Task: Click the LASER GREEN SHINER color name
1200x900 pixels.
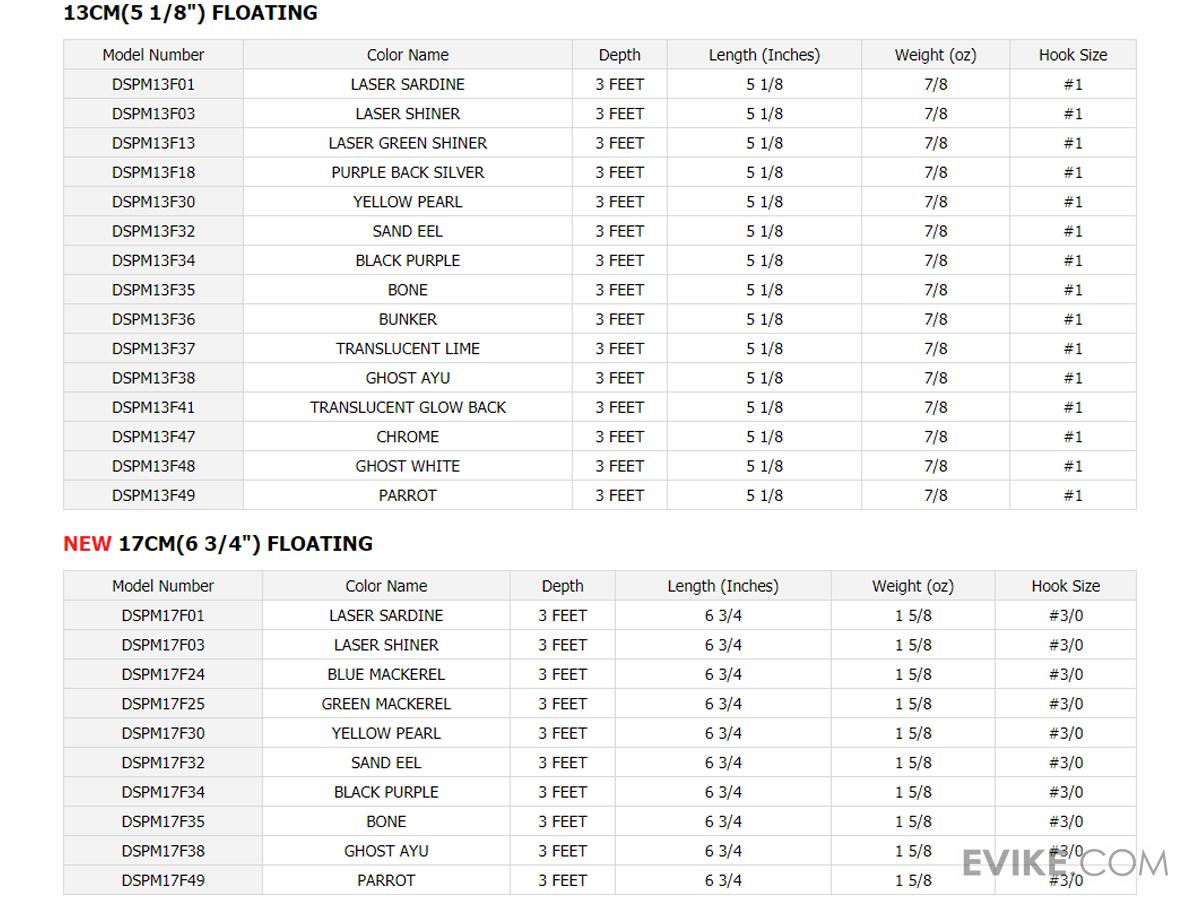Action: tap(408, 143)
